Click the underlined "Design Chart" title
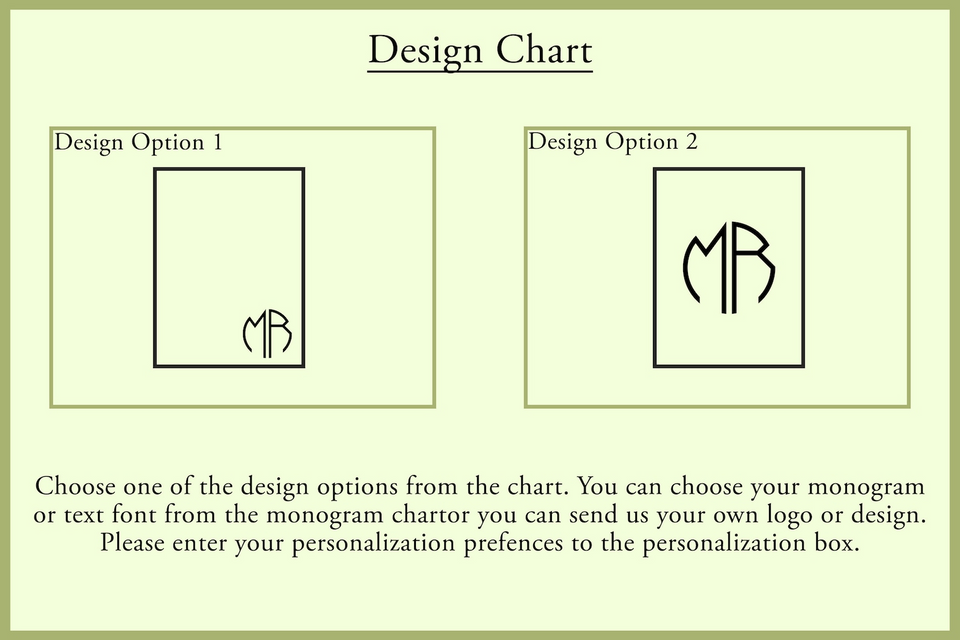This screenshot has width=960, height=640. [x=480, y=50]
